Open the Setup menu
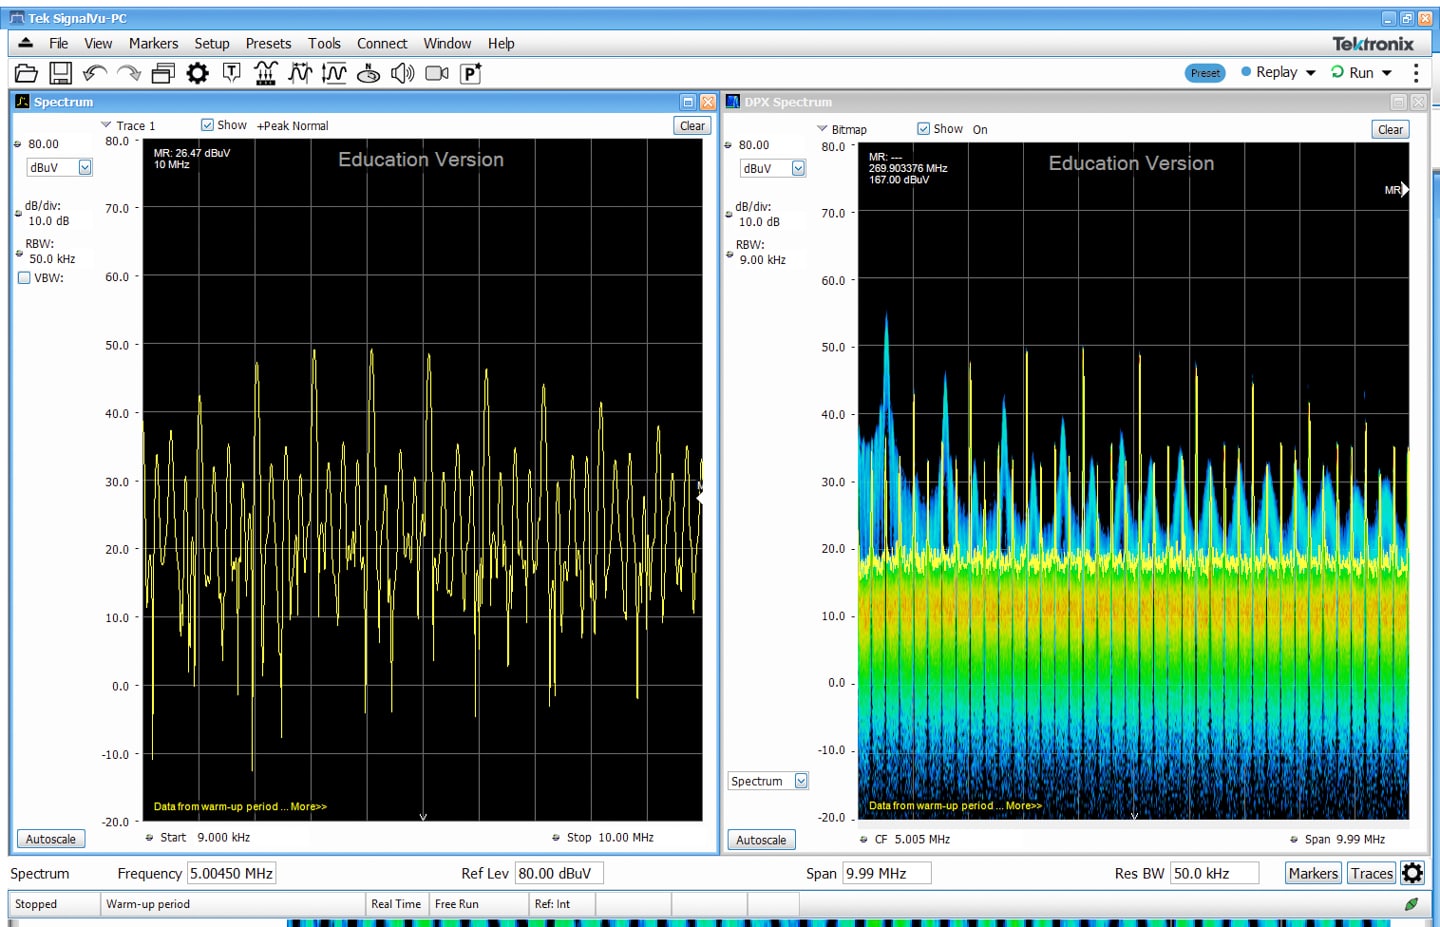The image size is (1440, 927). coord(212,43)
